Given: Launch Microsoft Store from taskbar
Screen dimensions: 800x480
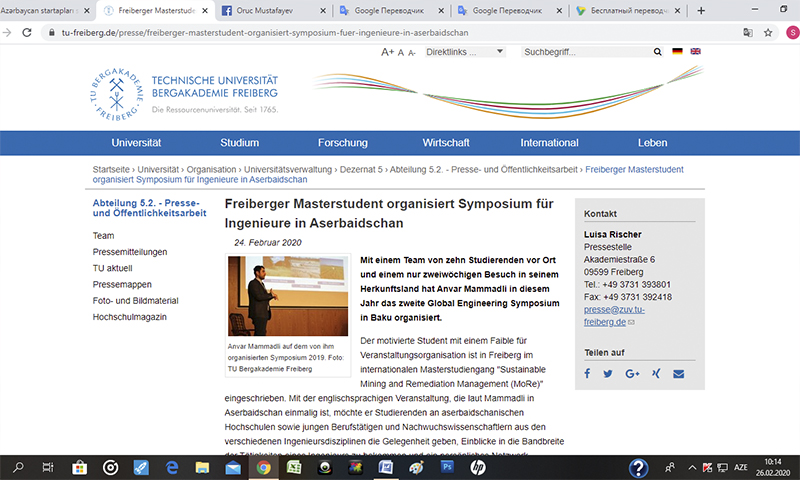Looking at the screenshot, I should [79, 467].
